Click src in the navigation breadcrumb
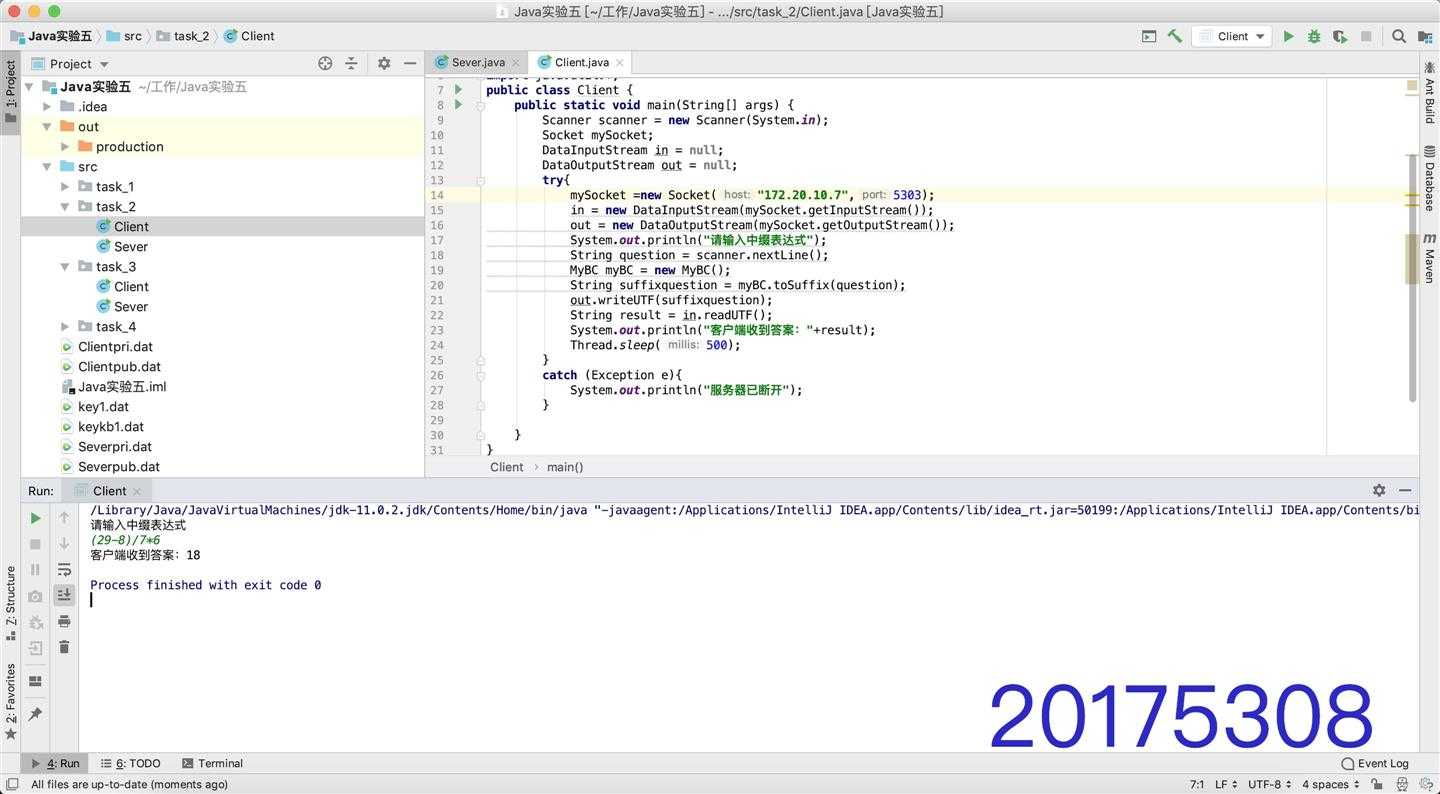Screen dimensions: 1440x794 click(125, 36)
